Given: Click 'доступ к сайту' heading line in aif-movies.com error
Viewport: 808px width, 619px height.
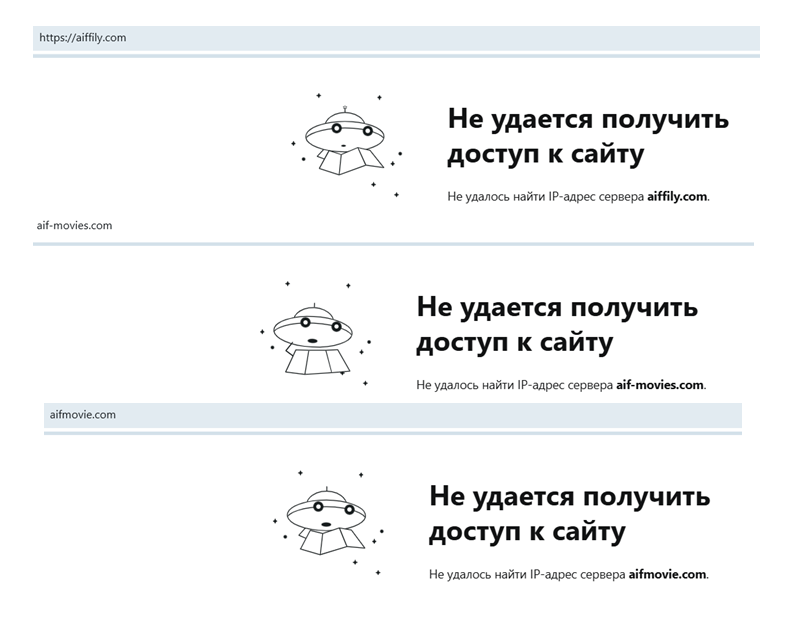Looking at the screenshot, I should point(514,342).
